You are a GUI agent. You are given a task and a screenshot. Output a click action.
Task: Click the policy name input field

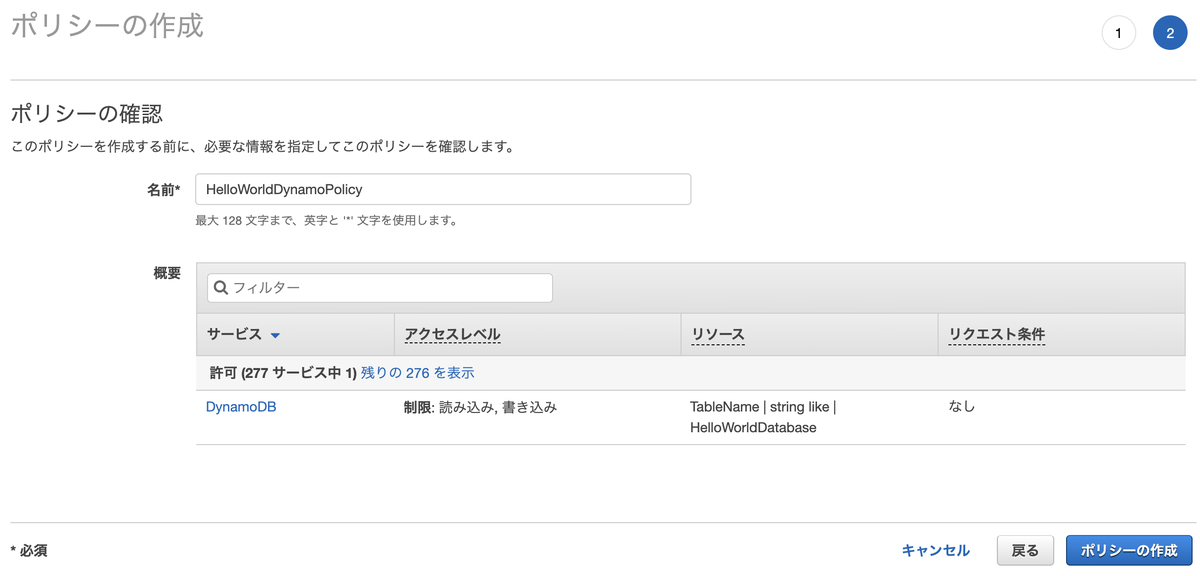[x=443, y=189]
